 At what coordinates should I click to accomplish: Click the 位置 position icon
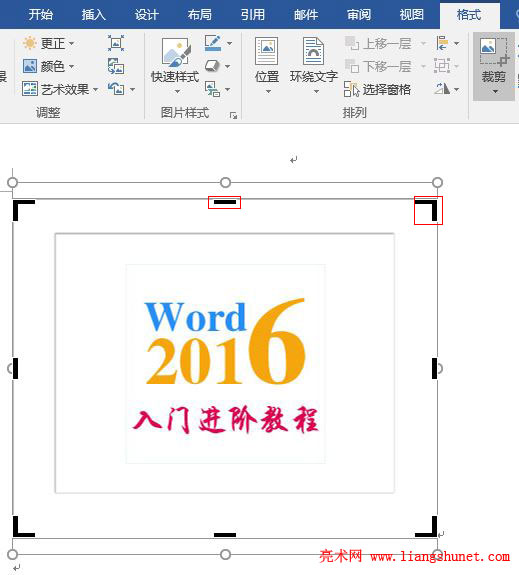267,51
